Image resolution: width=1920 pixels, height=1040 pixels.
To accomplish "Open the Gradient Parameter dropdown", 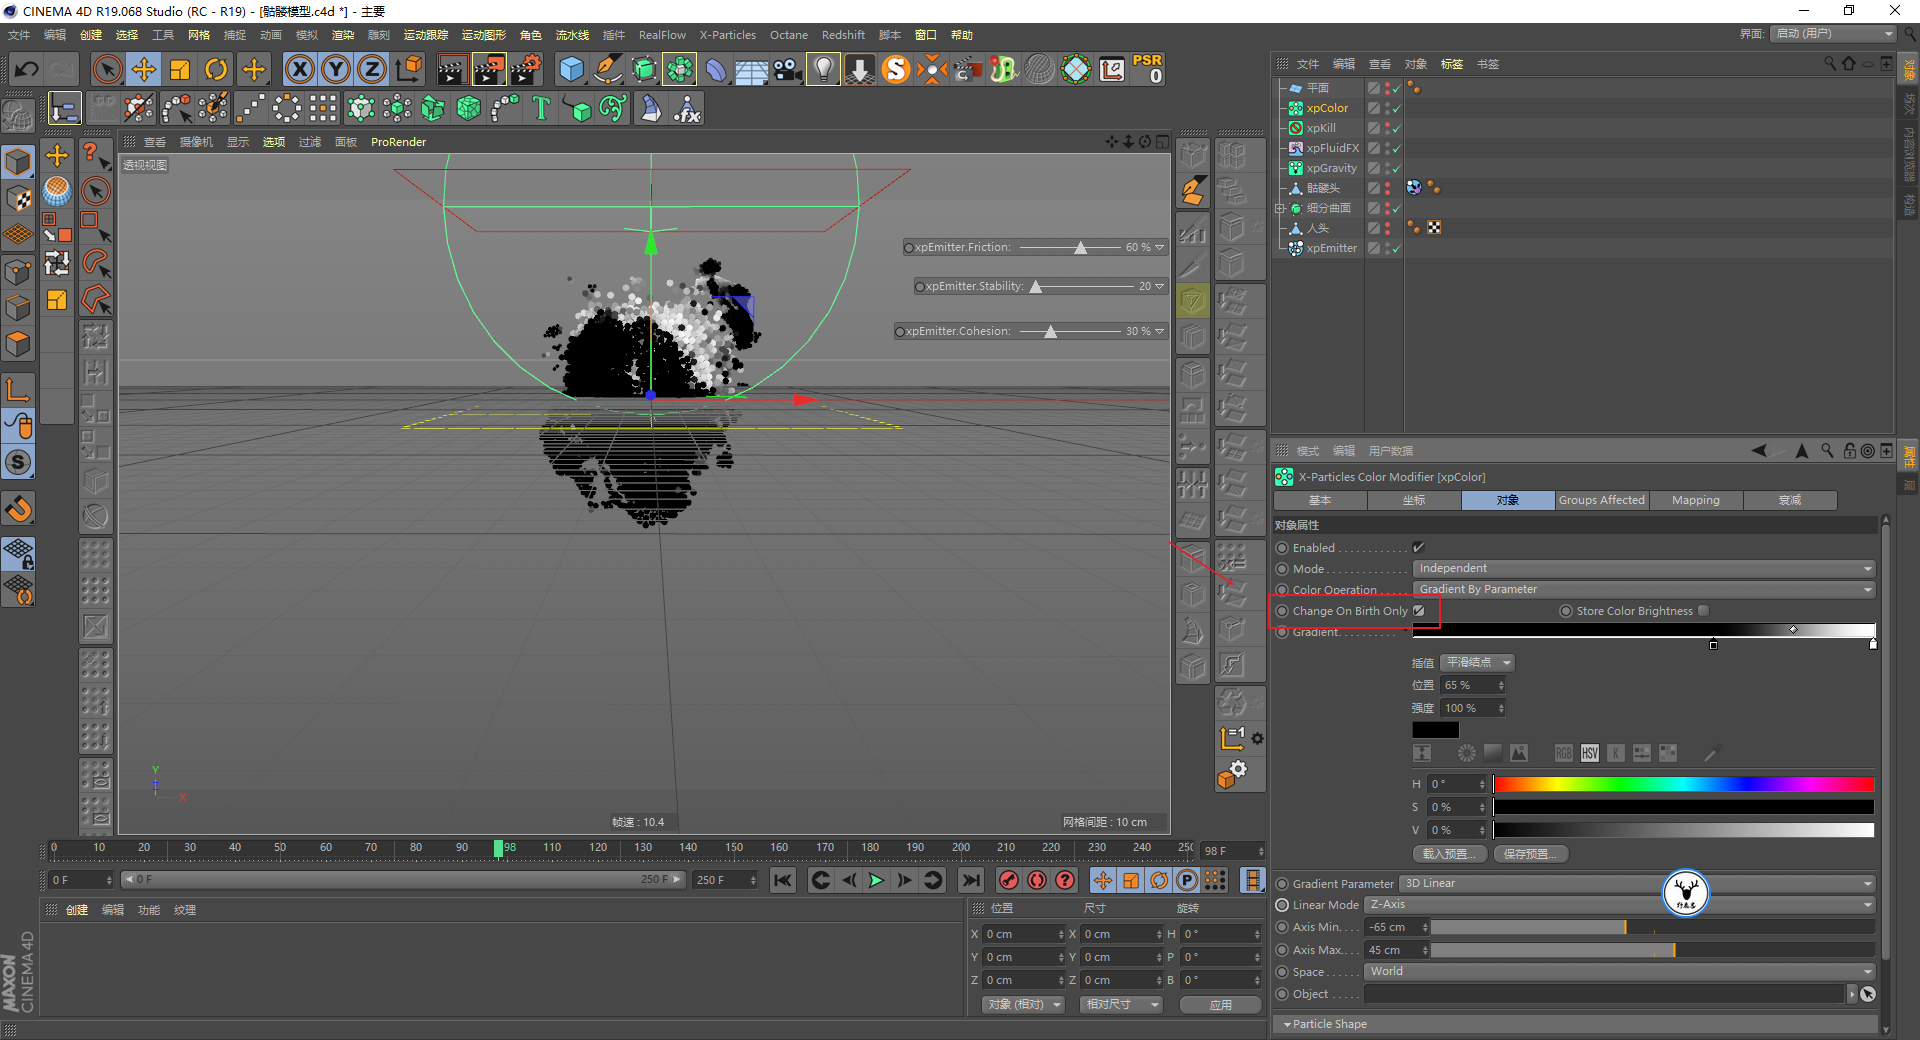I will (1637, 884).
